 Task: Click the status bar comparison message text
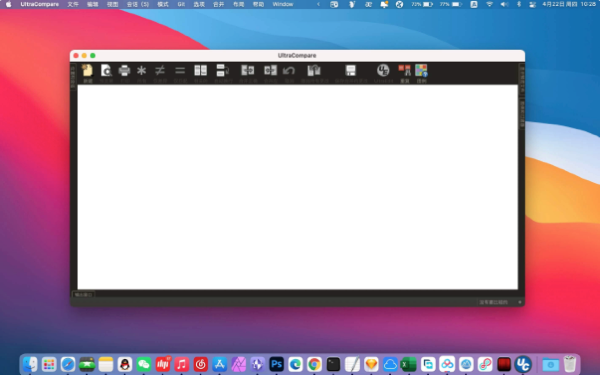[x=494, y=302]
